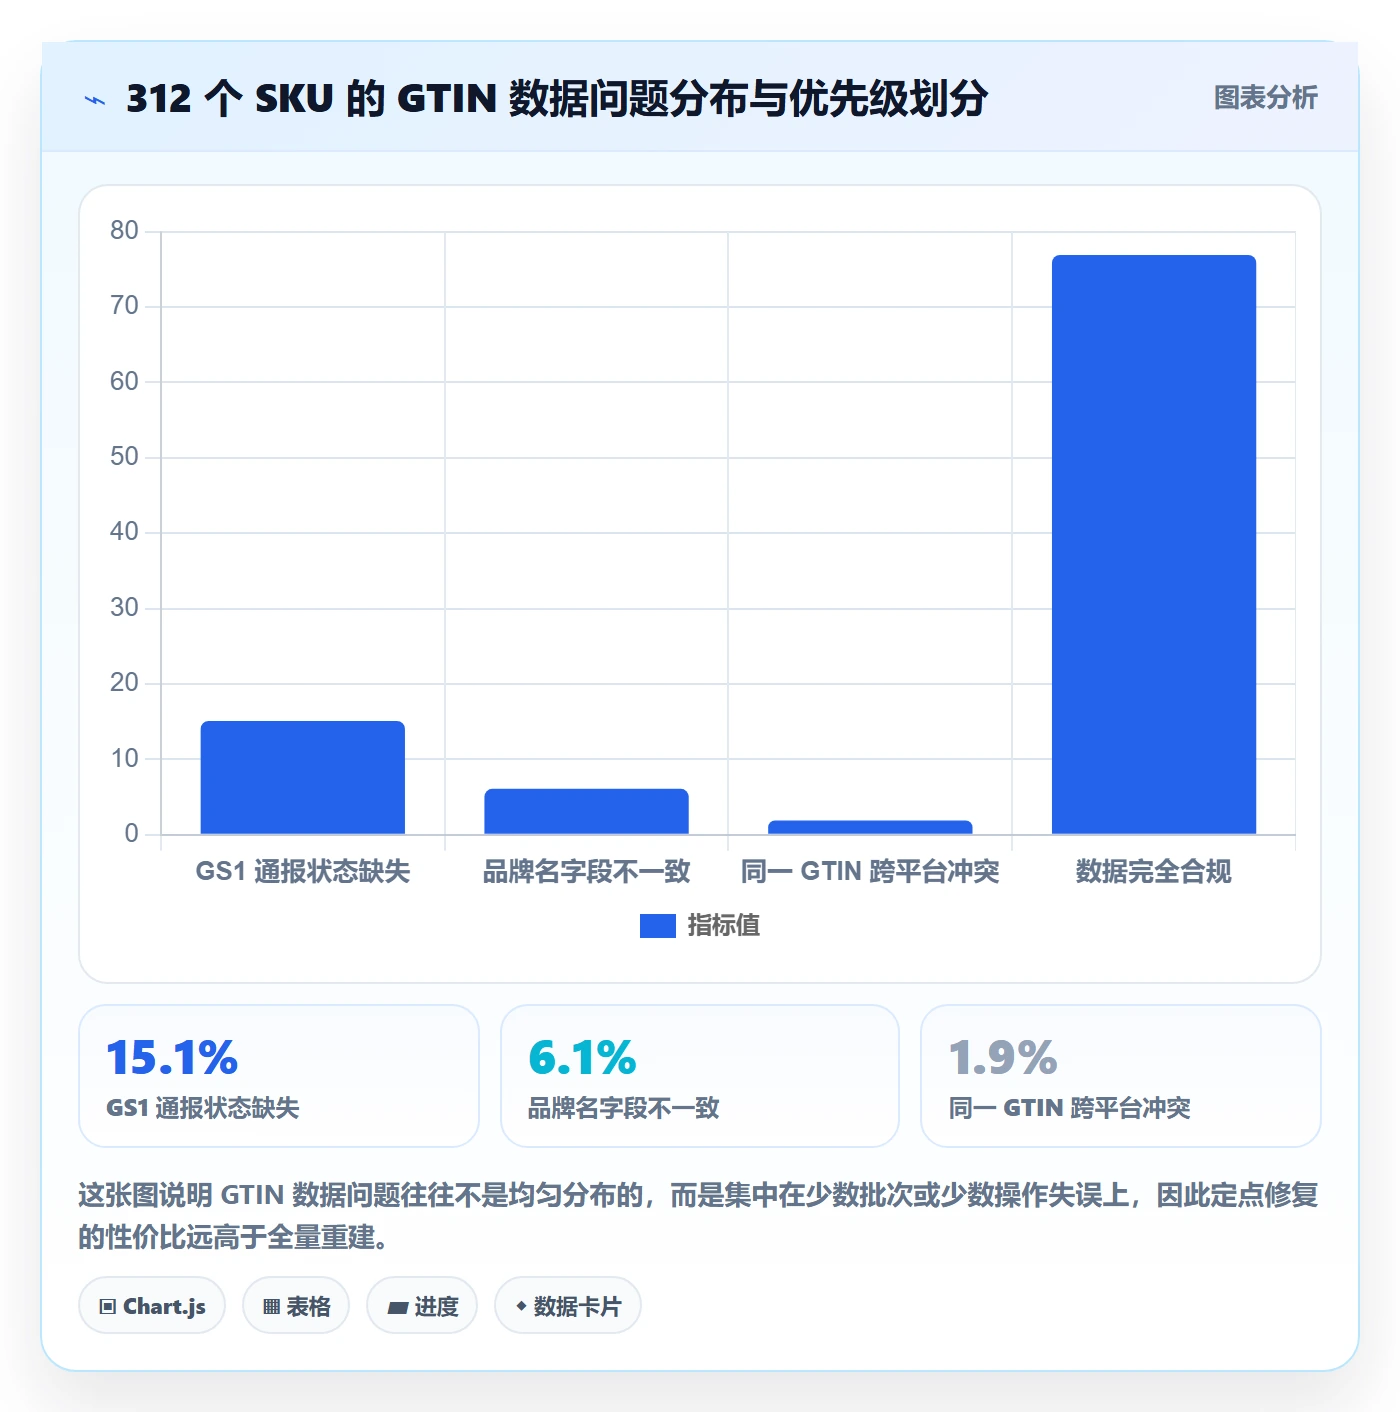The height and width of the screenshot is (1412, 1400).
Task: Click the table grid icon in 表格 chip
Action: tap(271, 1307)
